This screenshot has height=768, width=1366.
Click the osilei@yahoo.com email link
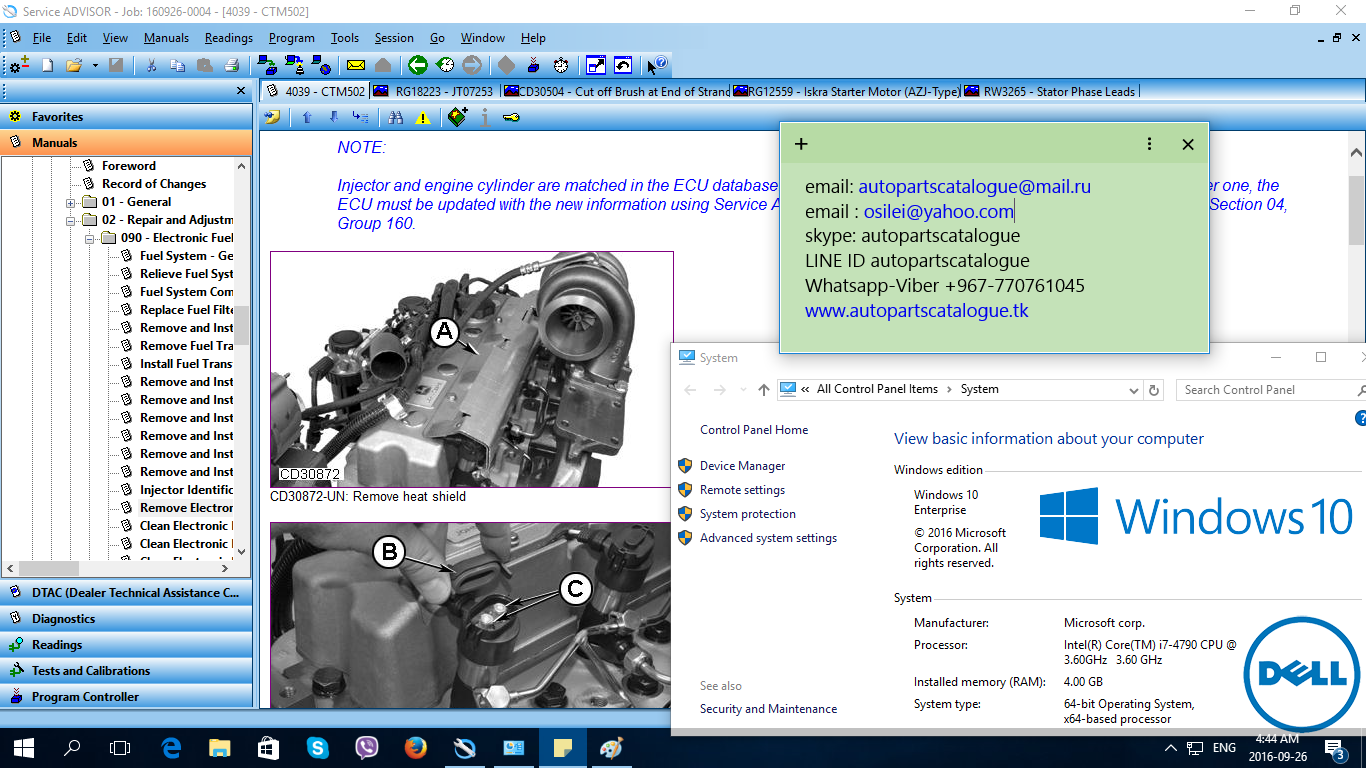pyautogui.click(x=939, y=211)
